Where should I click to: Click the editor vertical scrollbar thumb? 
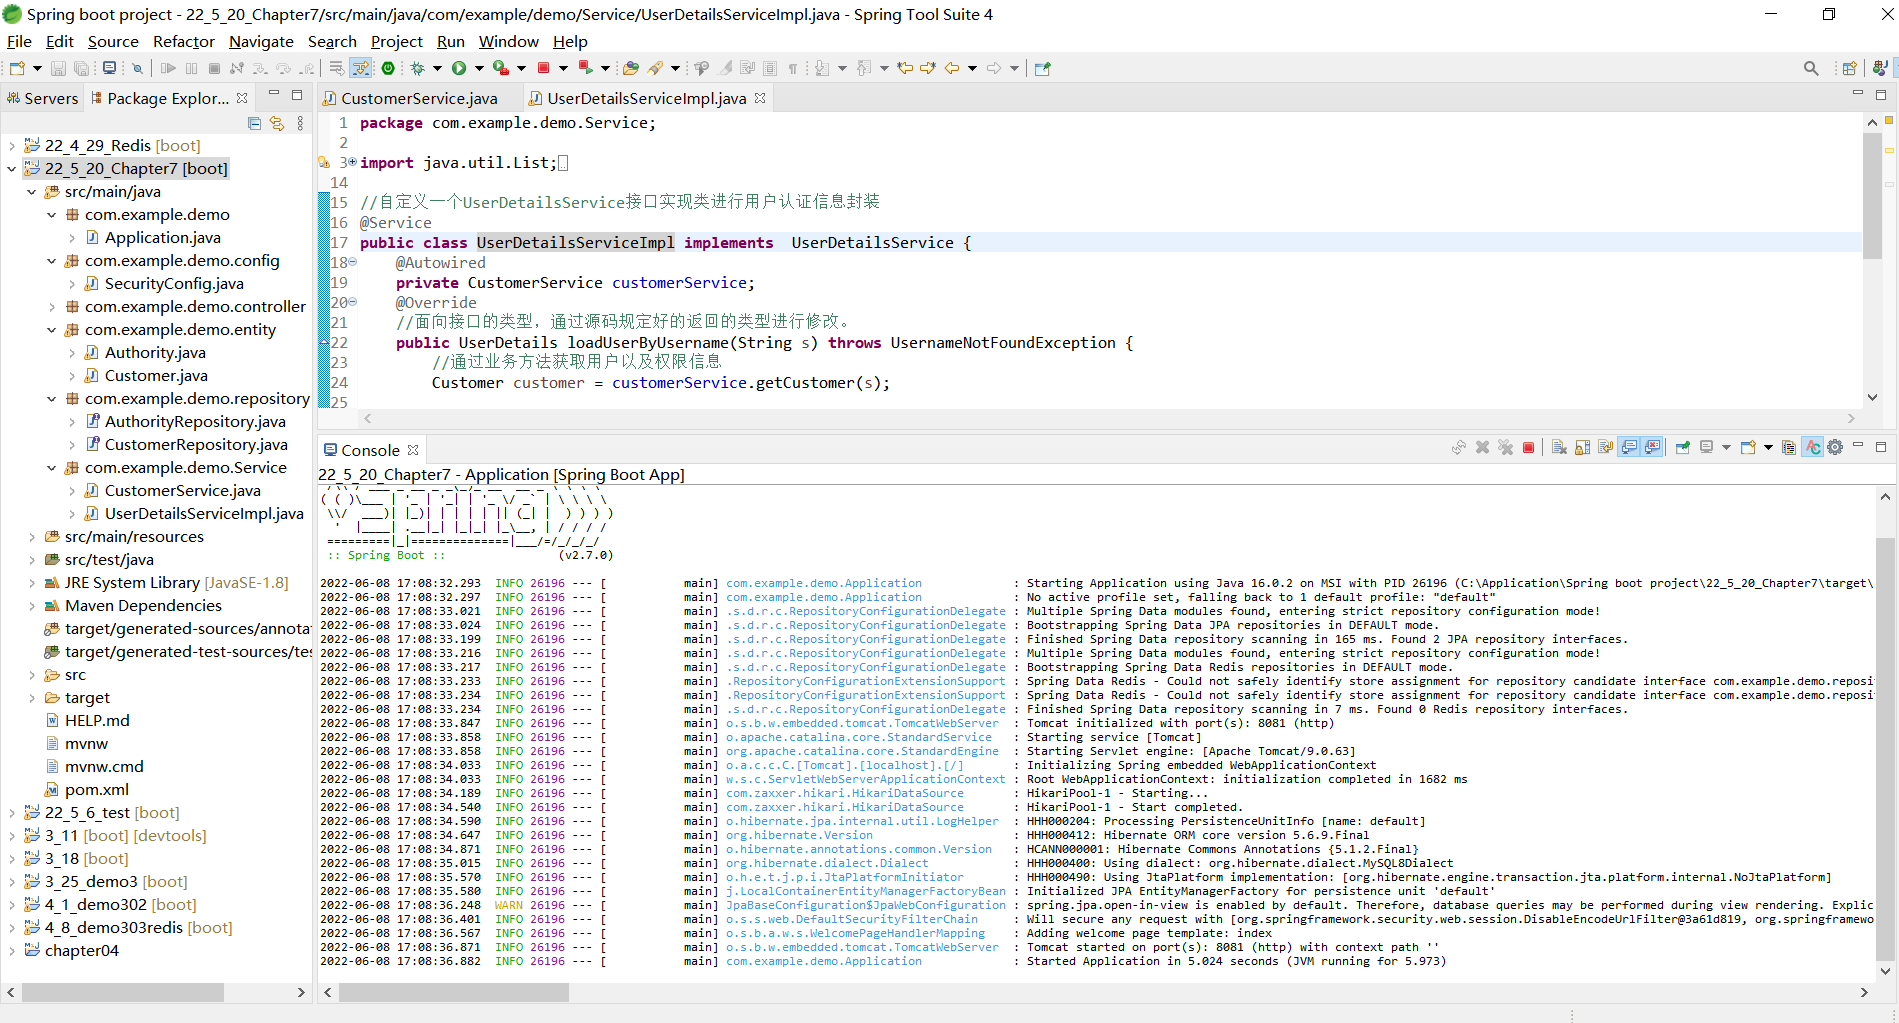pos(1872,195)
